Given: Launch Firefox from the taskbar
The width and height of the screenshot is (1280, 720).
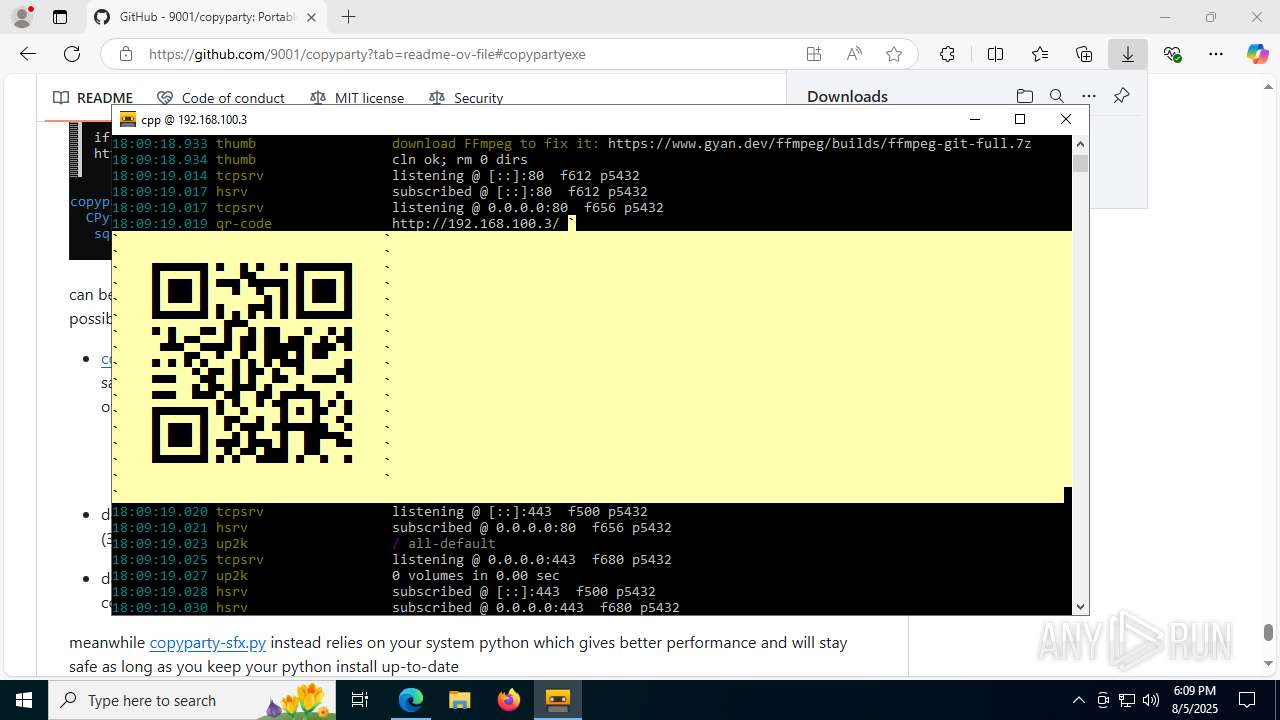Looking at the screenshot, I should click(x=509, y=700).
